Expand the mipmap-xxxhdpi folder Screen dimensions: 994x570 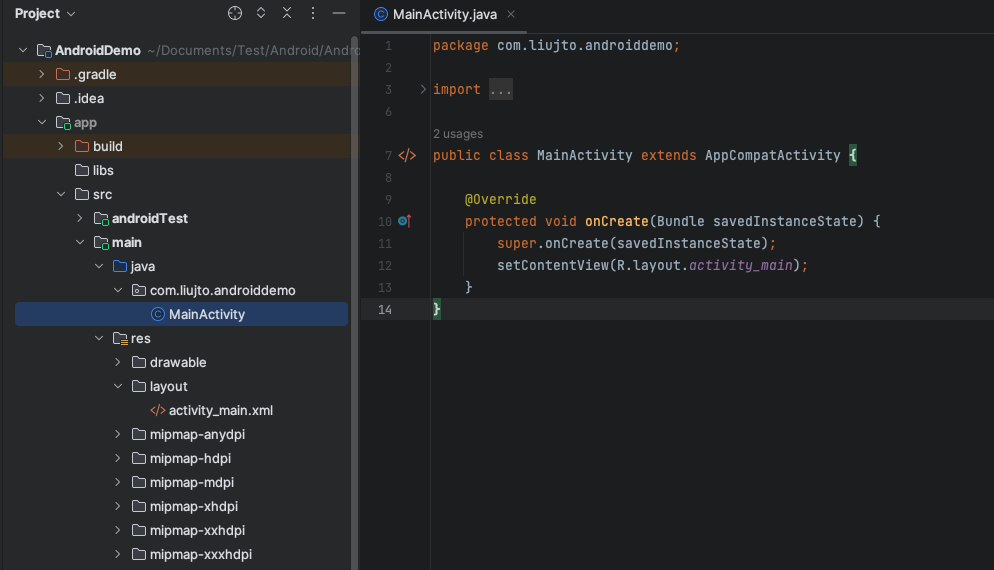coord(118,554)
